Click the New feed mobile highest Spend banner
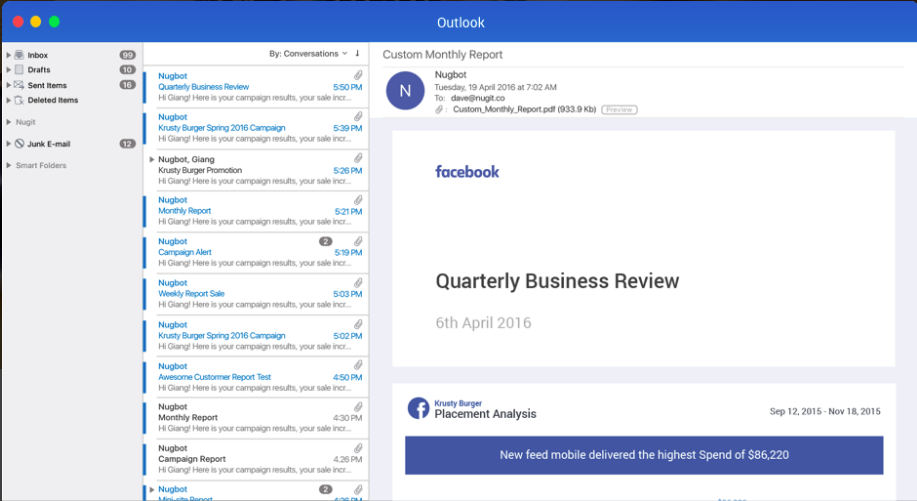The height and width of the screenshot is (501, 917). coord(644,455)
